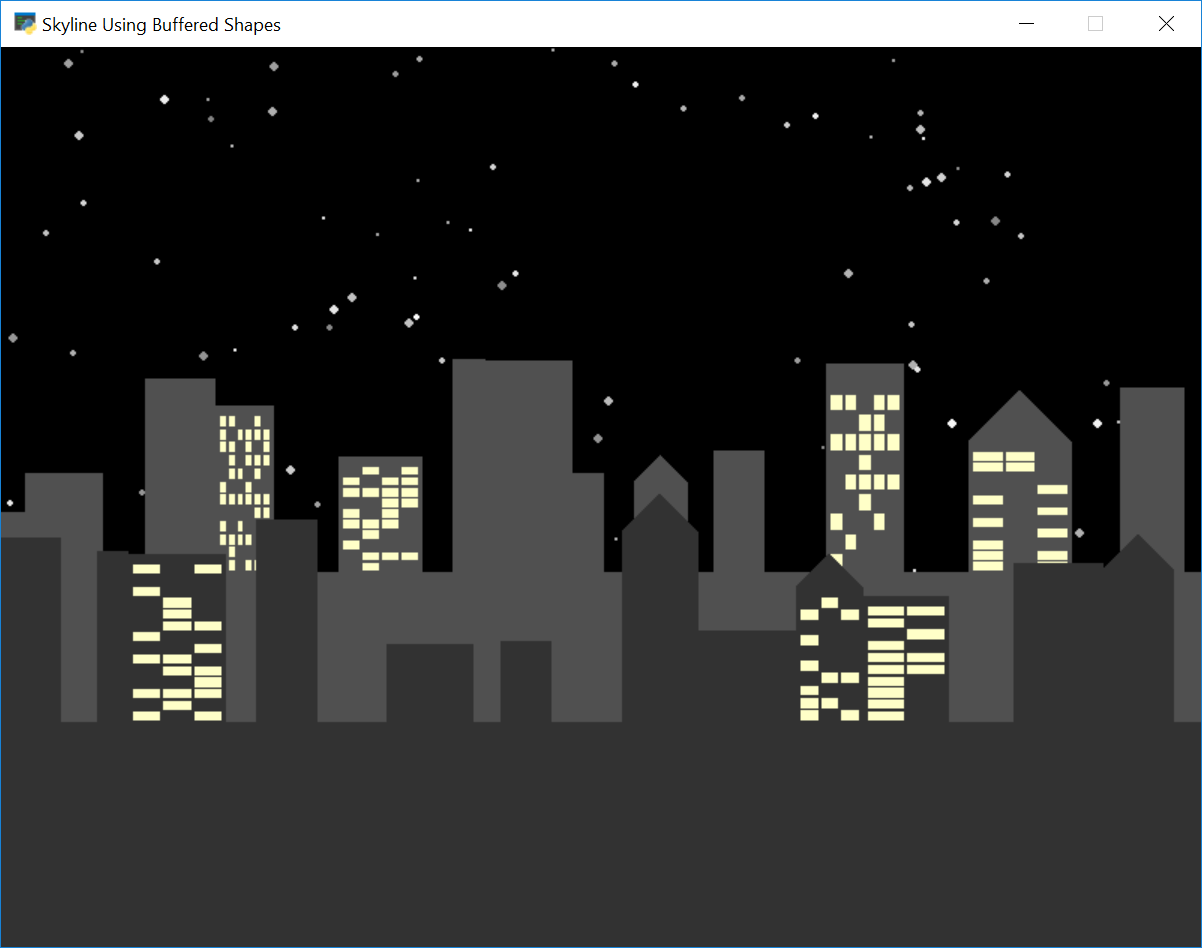Click the dark ground area below the skyline
Viewport: 1202px width, 948px height.
[x=600, y=840]
